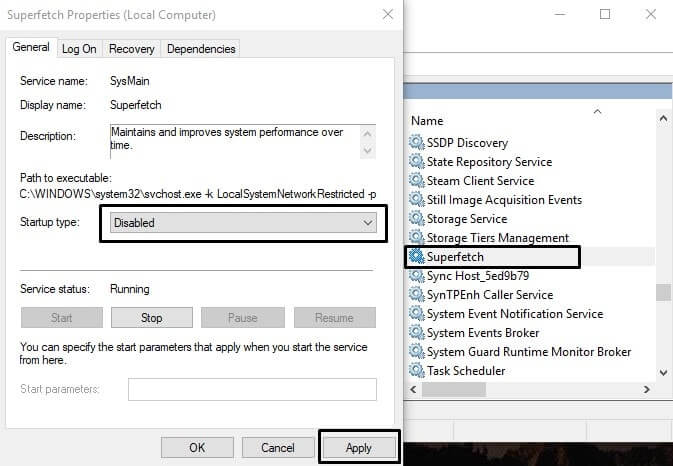Viewport: 673px width, 466px height.
Task: Select System Events Broker service
Action: pos(483,333)
